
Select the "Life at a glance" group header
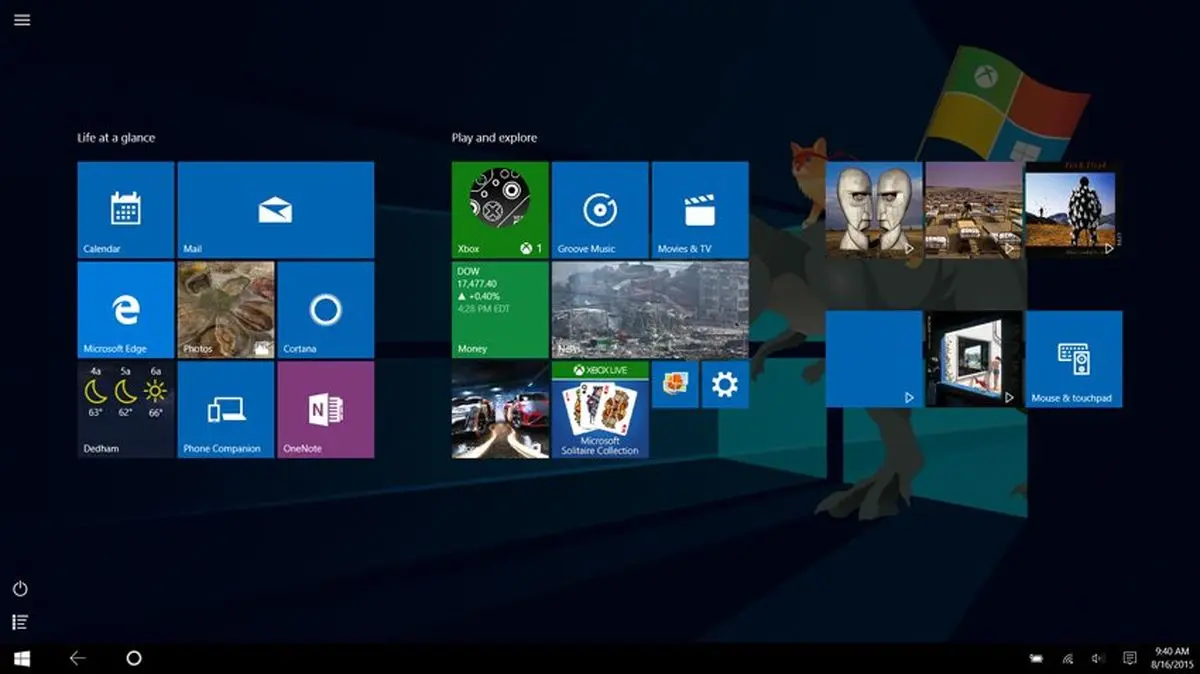[x=116, y=138]
